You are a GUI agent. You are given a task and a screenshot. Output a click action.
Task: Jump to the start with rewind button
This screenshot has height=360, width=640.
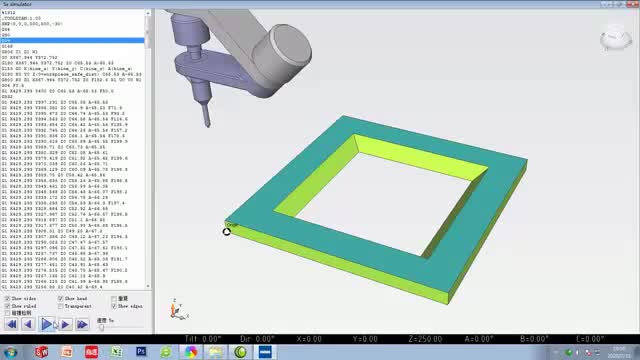click(x=11, y=324)
